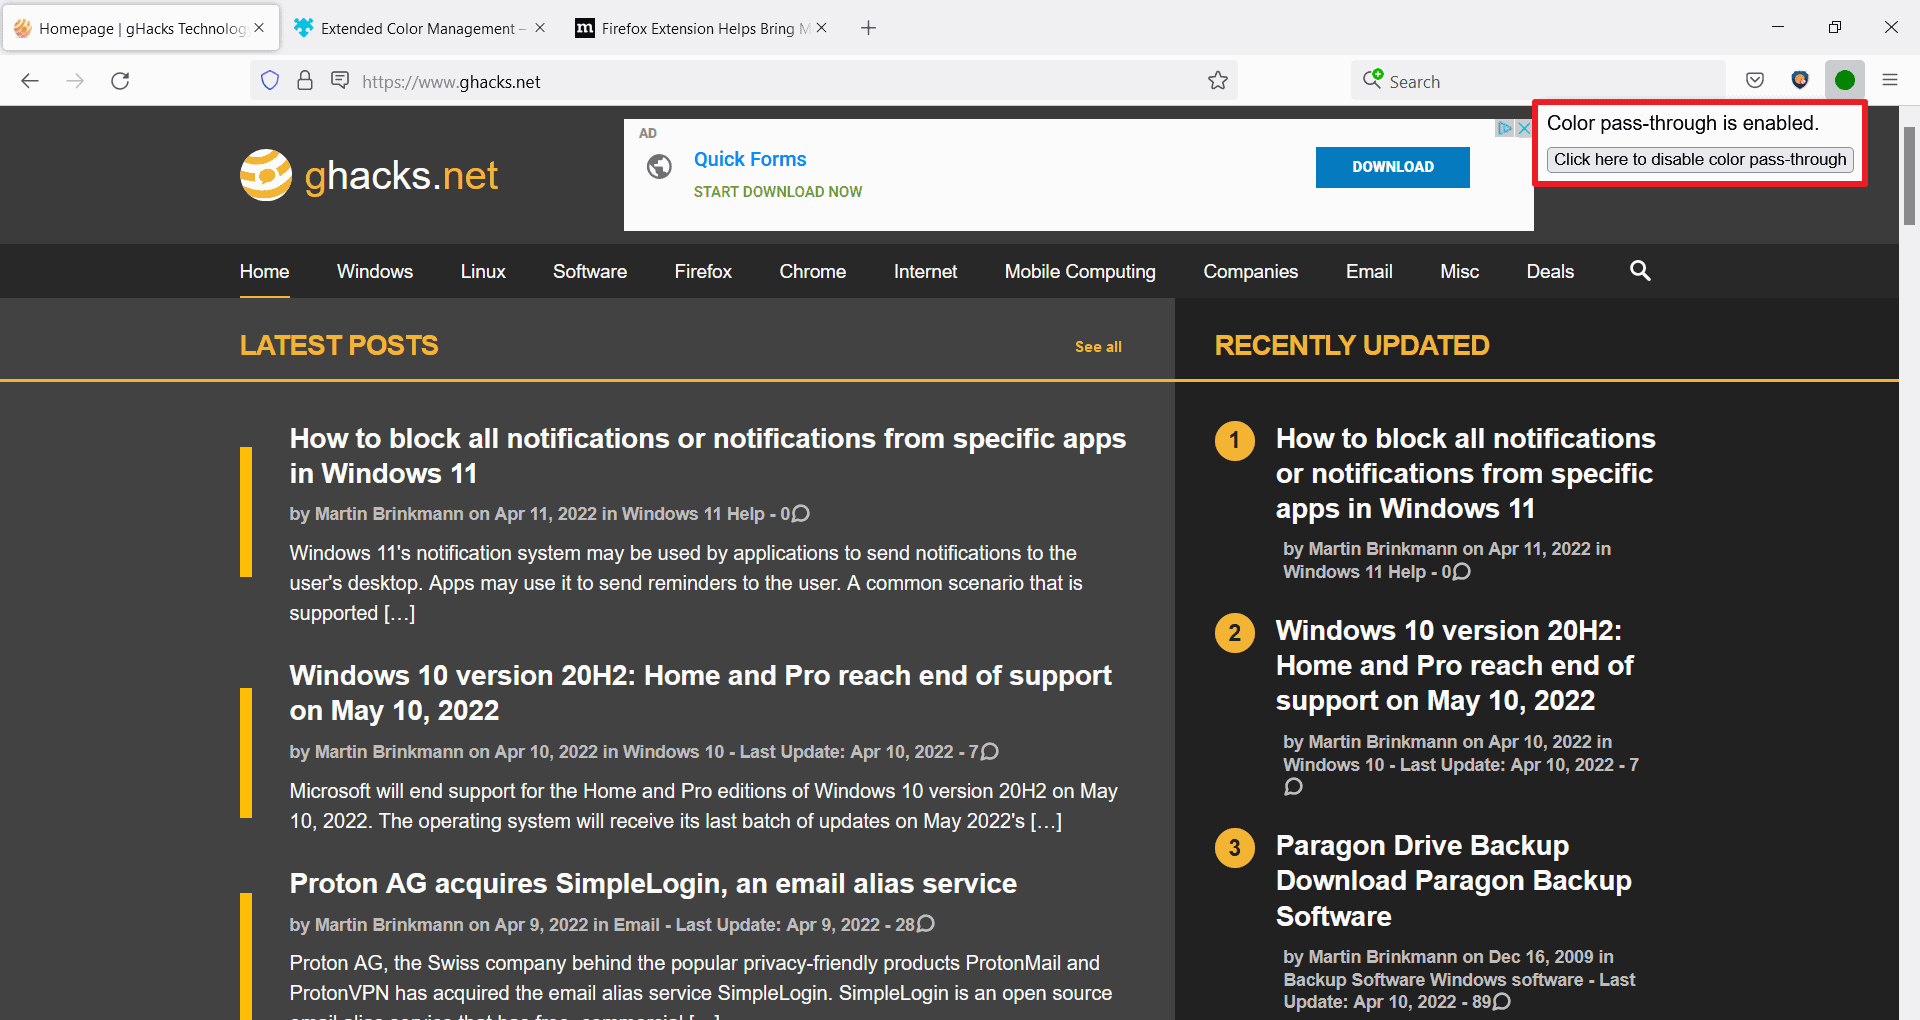Close the Quick Forms ad
Viewport: 1920px width, 1020px height.
(x=1523, y=128)
